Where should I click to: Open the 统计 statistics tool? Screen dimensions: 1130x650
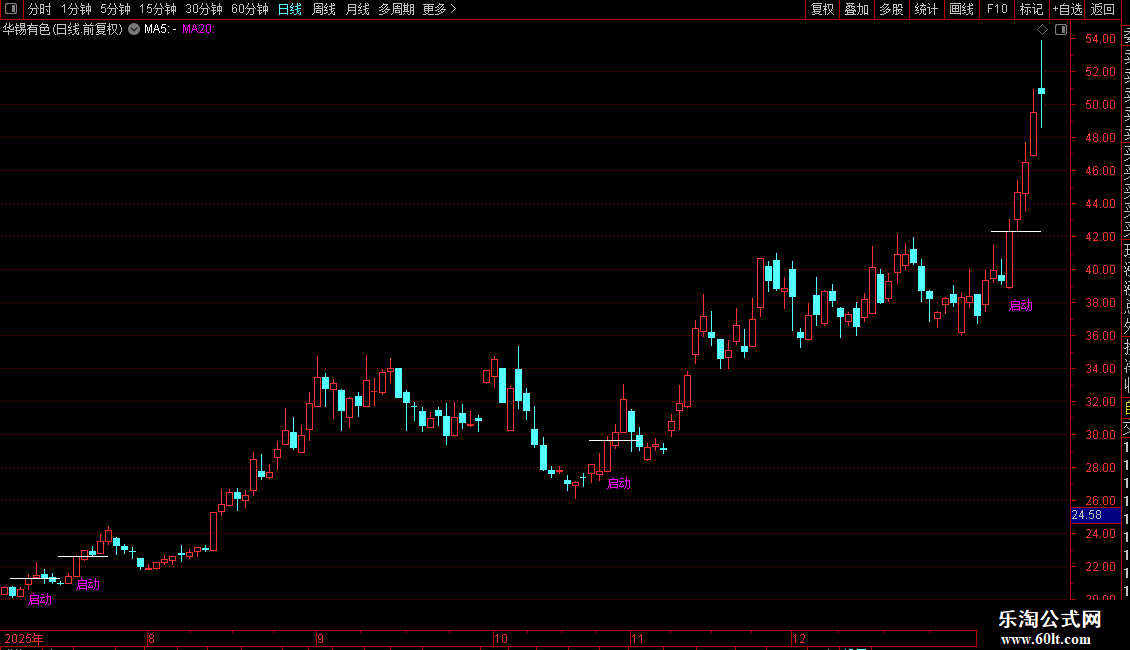click(926, 9)
